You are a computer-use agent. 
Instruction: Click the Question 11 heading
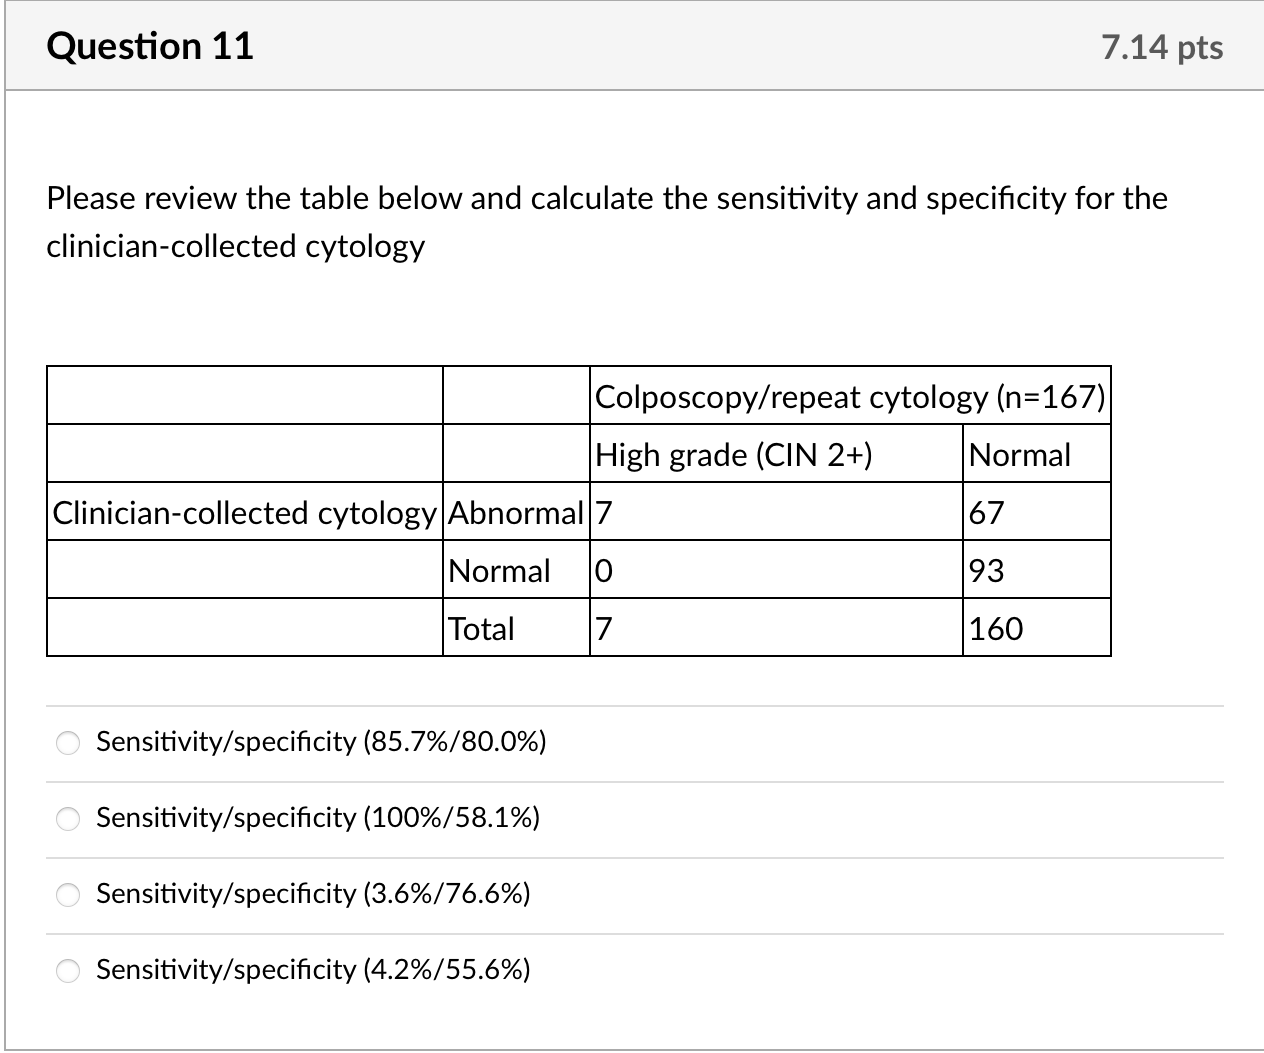(150, 45)
